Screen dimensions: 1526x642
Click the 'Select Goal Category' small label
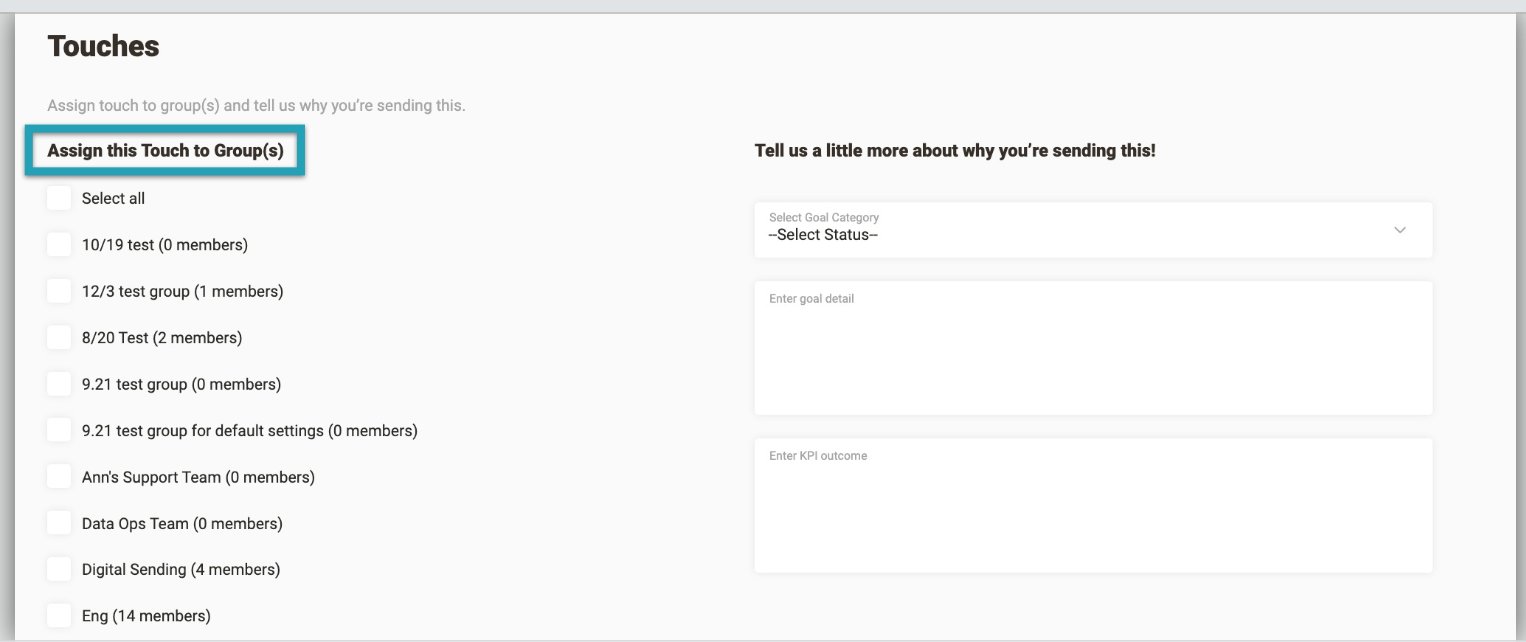pyautogui.click(x=823, y=217)
